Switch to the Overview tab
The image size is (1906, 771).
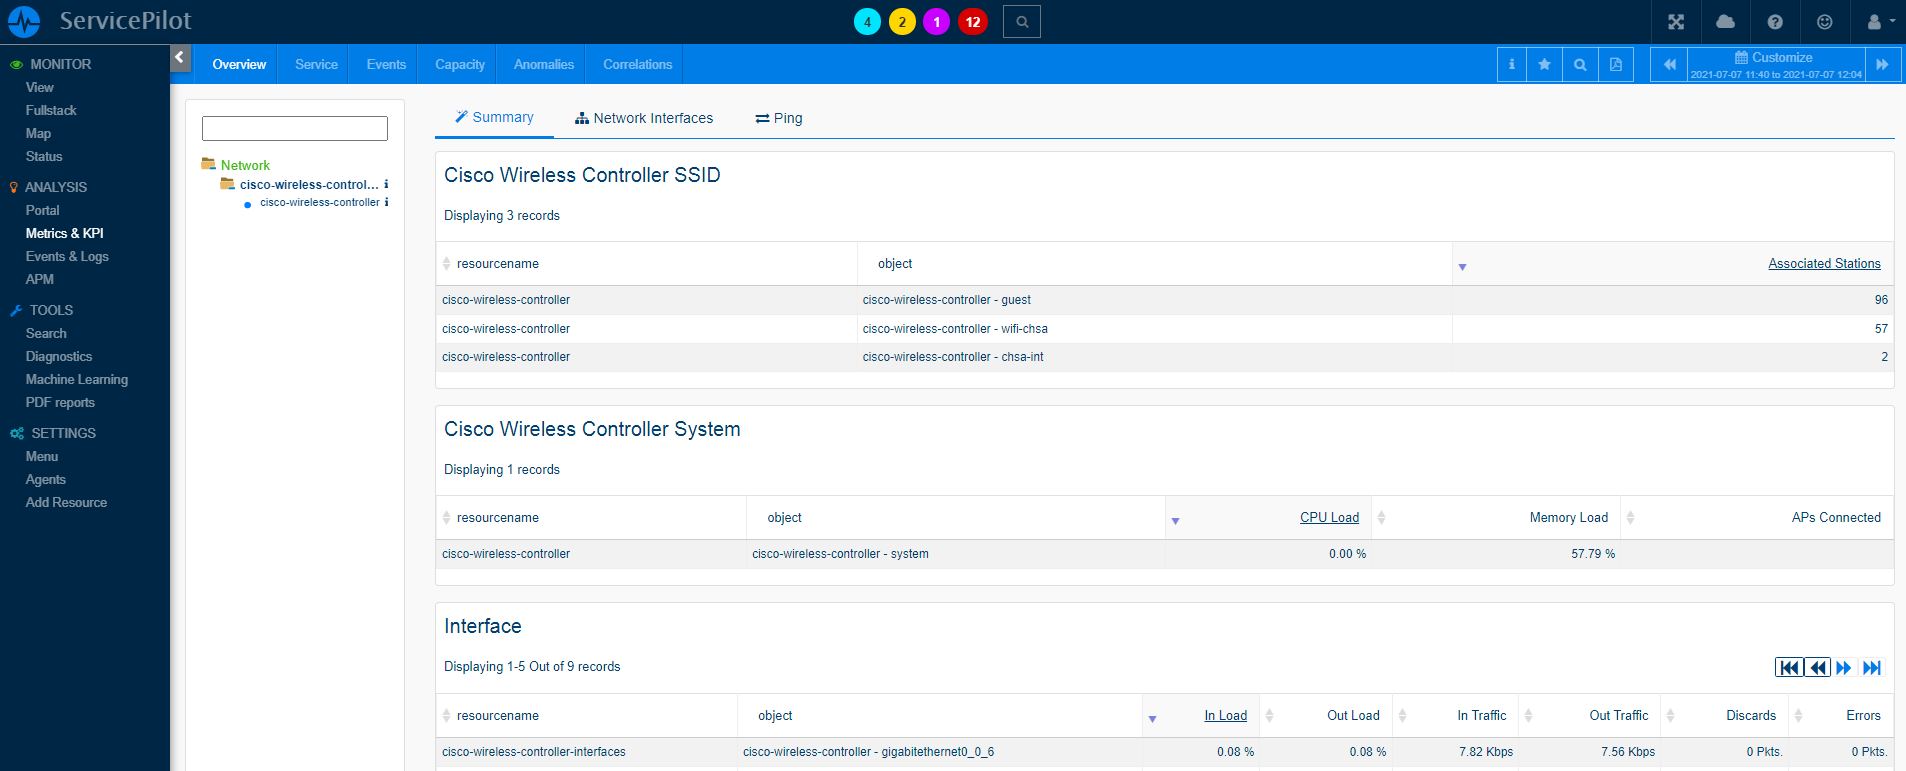[239, 64]
